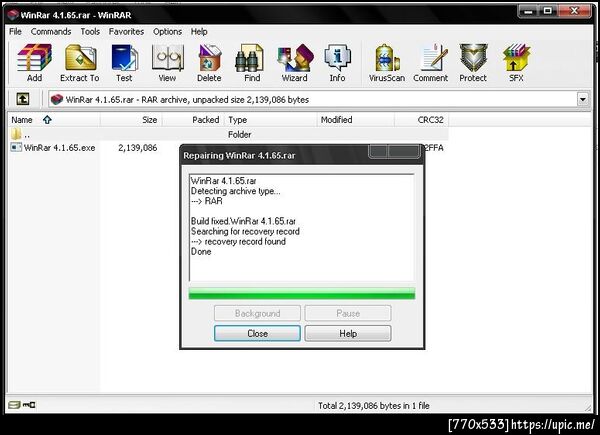Sort by the Packed column header
Viewport: 600px width, 435px height.
(x=193, y=120)
